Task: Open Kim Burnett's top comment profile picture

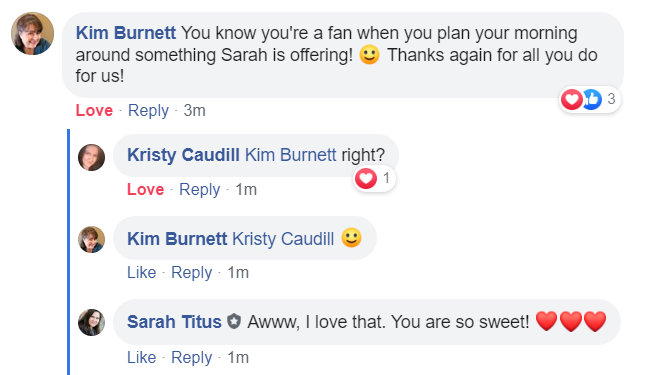Action: pos(32,34)
